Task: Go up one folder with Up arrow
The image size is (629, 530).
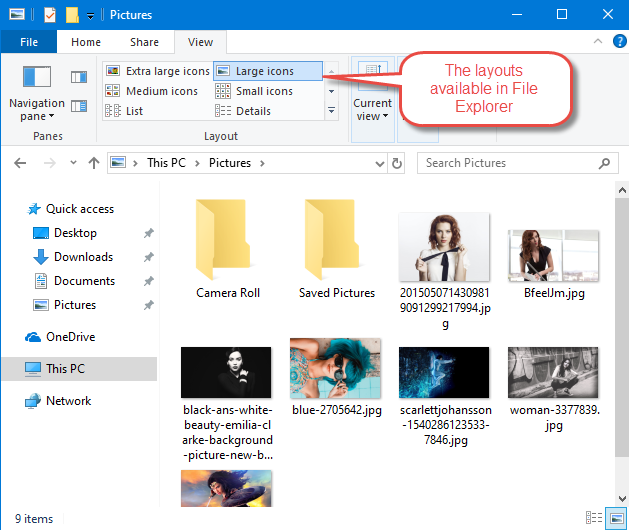Action: click(93, 163)
